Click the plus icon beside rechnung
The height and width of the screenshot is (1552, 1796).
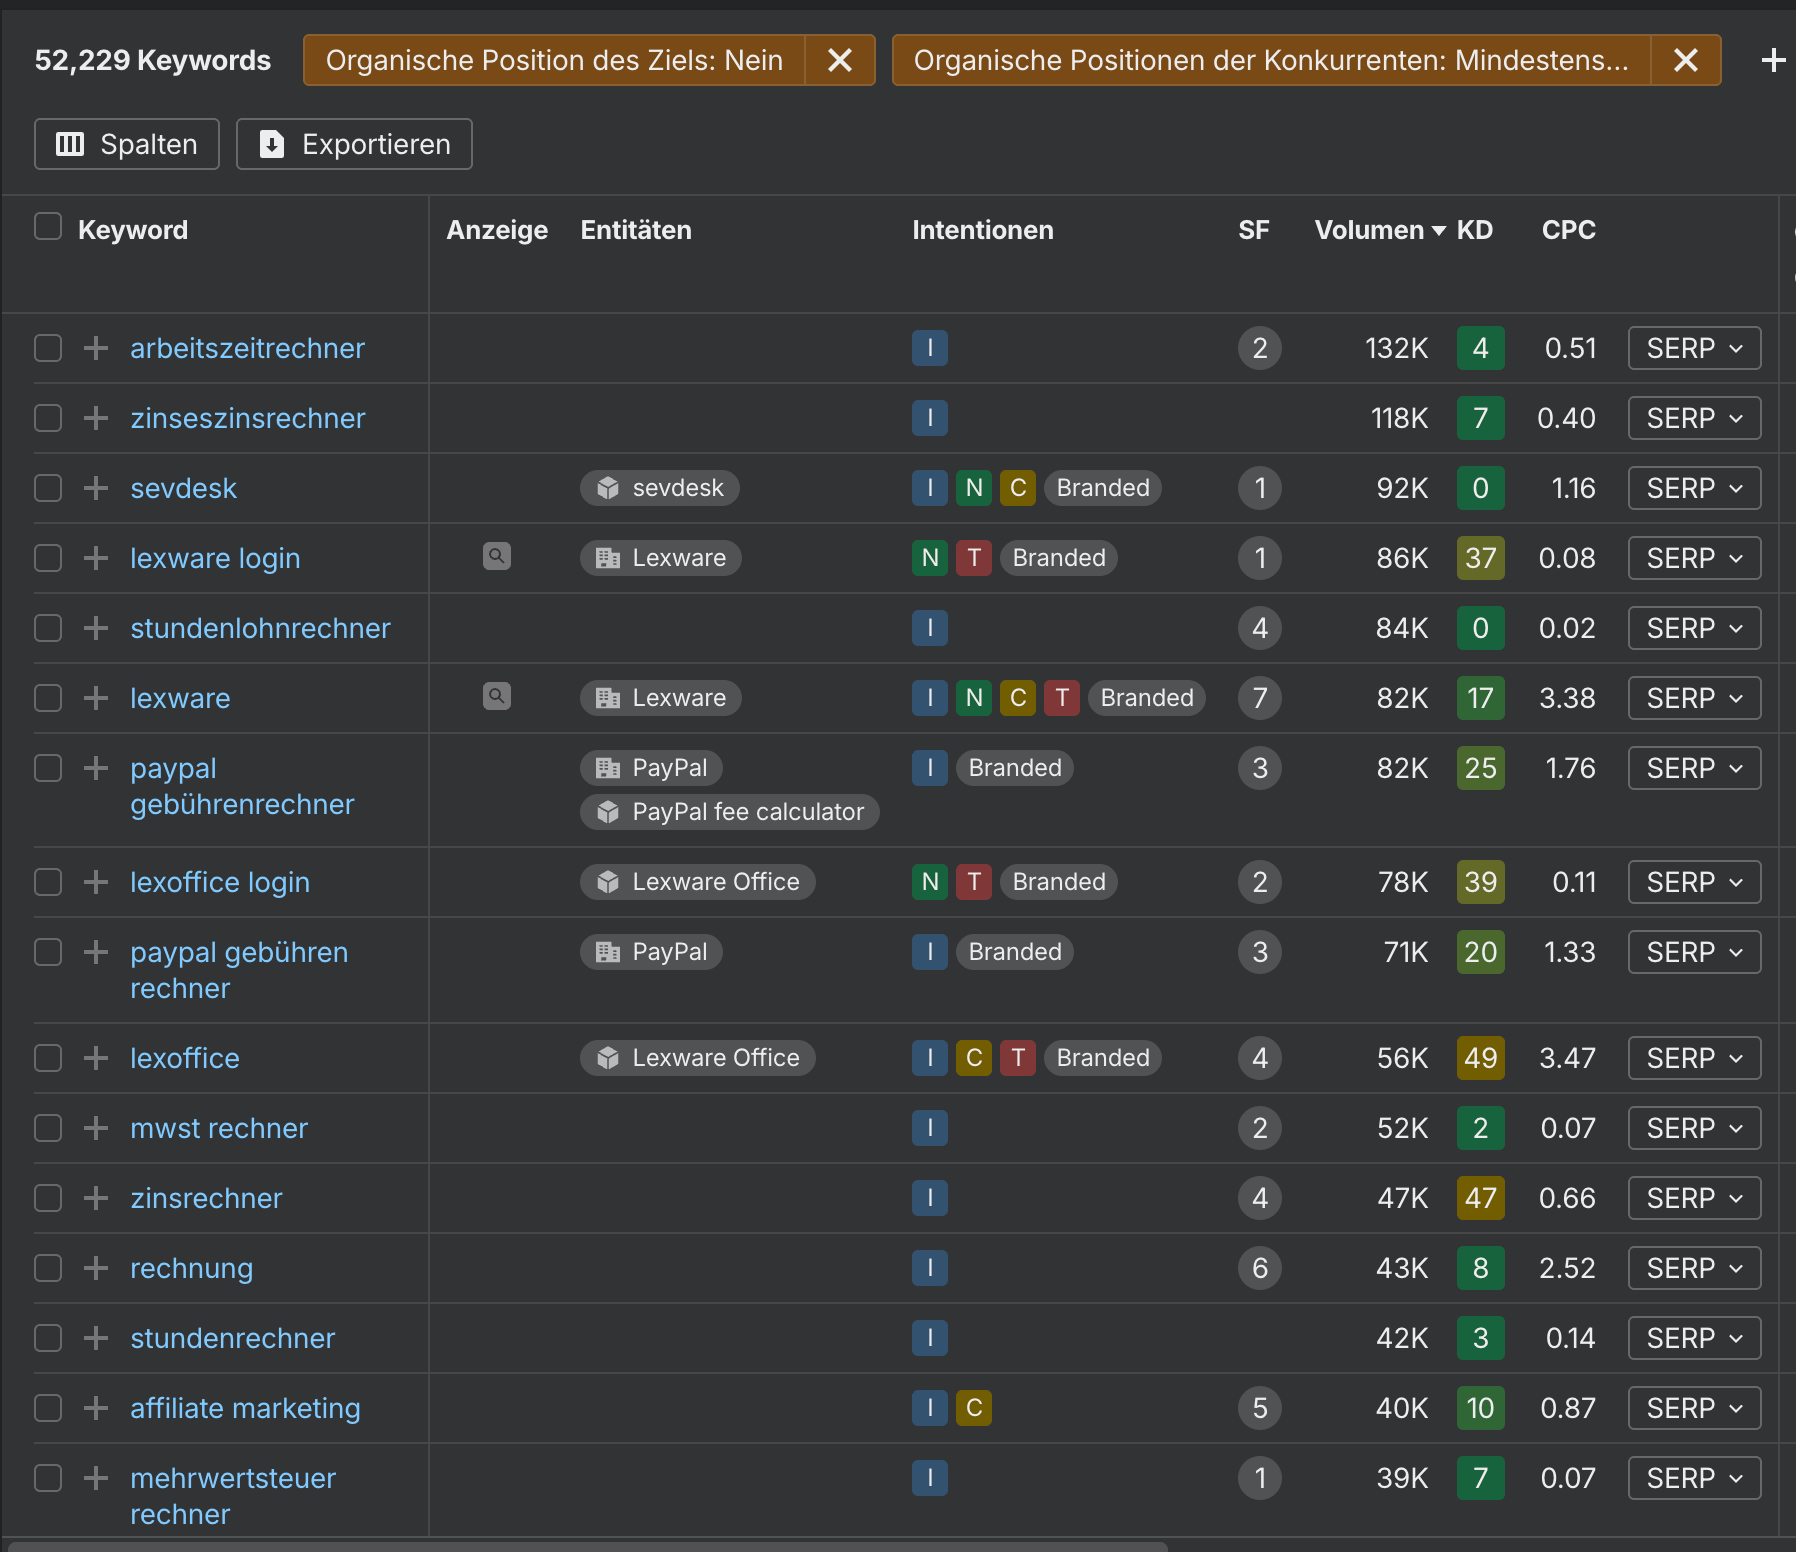pos(96,1268)
